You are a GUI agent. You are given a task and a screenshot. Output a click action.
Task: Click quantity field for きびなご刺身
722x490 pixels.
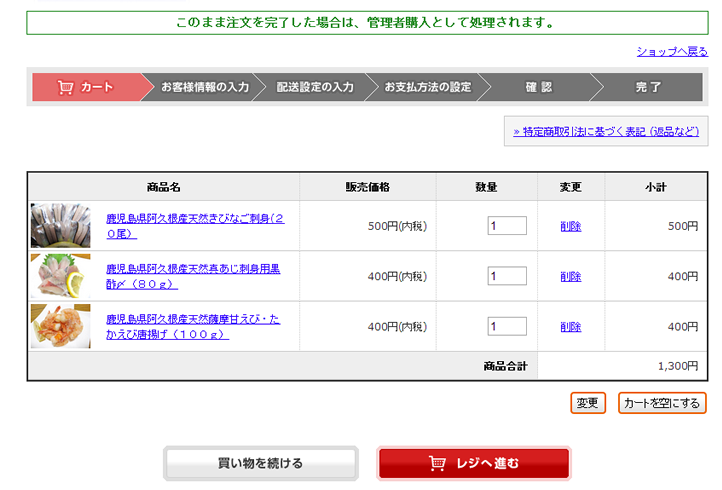[x=507, y=226]
